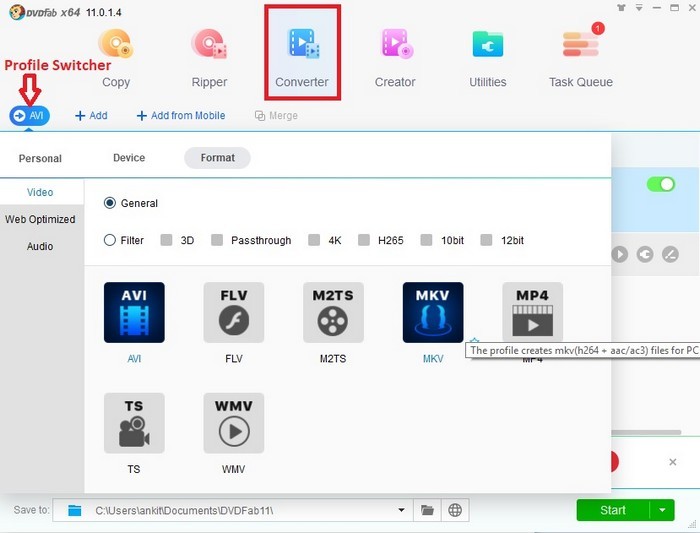
Task: Check the 4K filter checkbox
Action: 314,240
